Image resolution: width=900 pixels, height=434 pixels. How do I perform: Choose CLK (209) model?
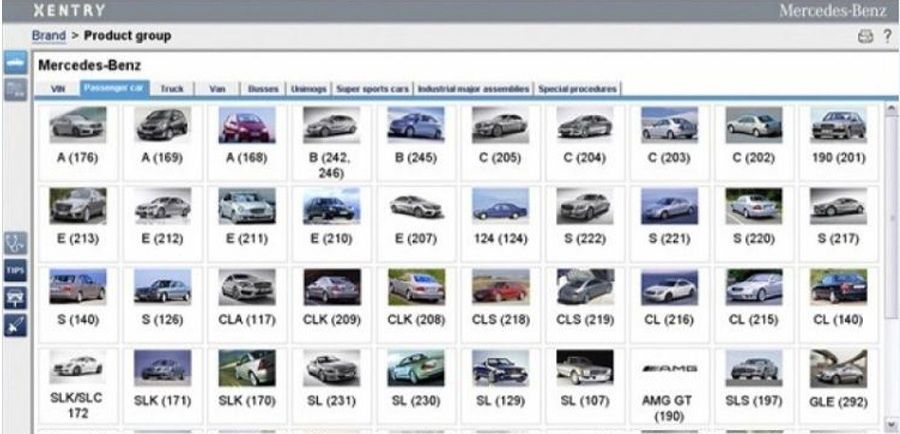tap(331, 305)
